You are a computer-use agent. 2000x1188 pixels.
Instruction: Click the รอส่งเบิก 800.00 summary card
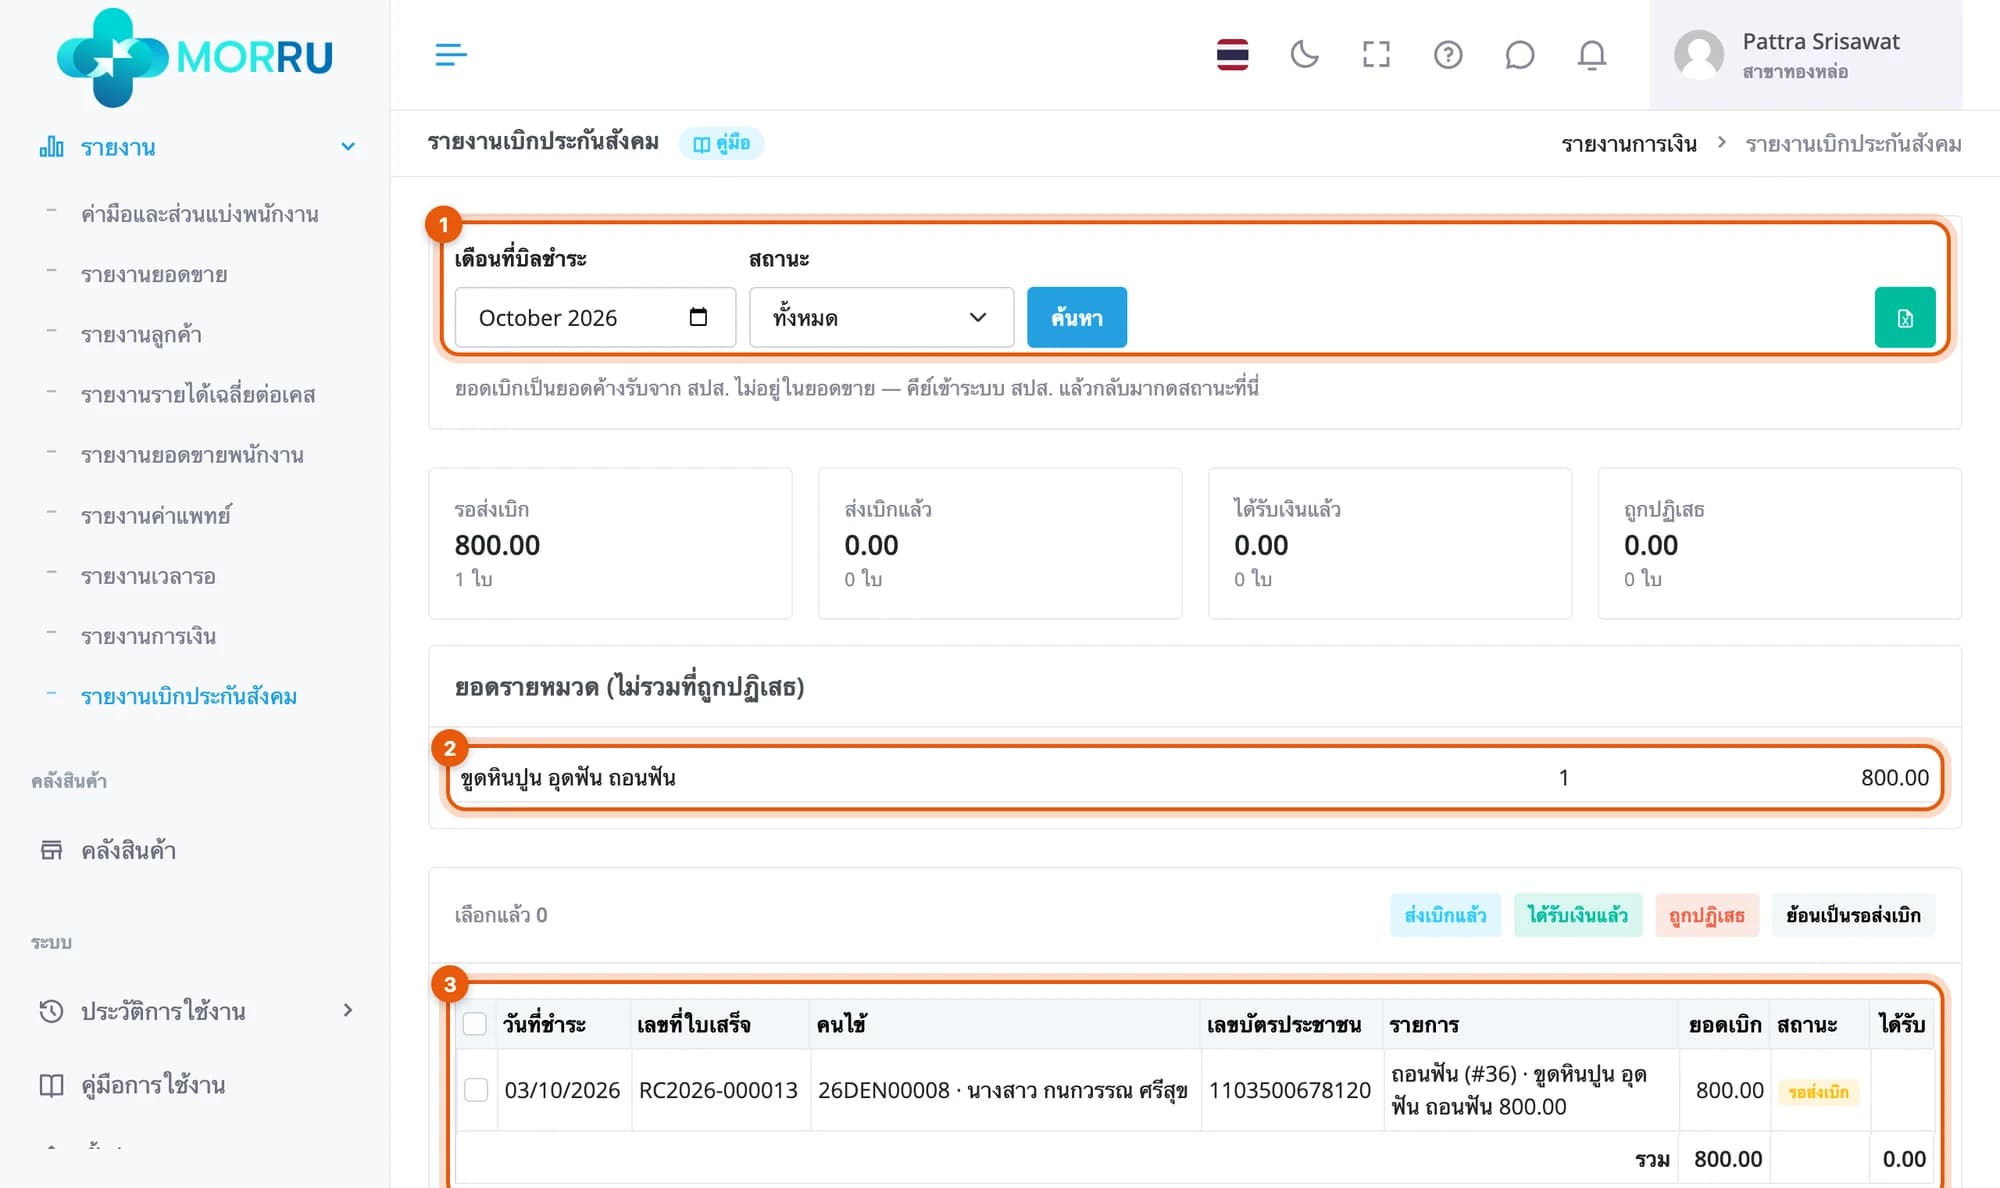[610, 543]
